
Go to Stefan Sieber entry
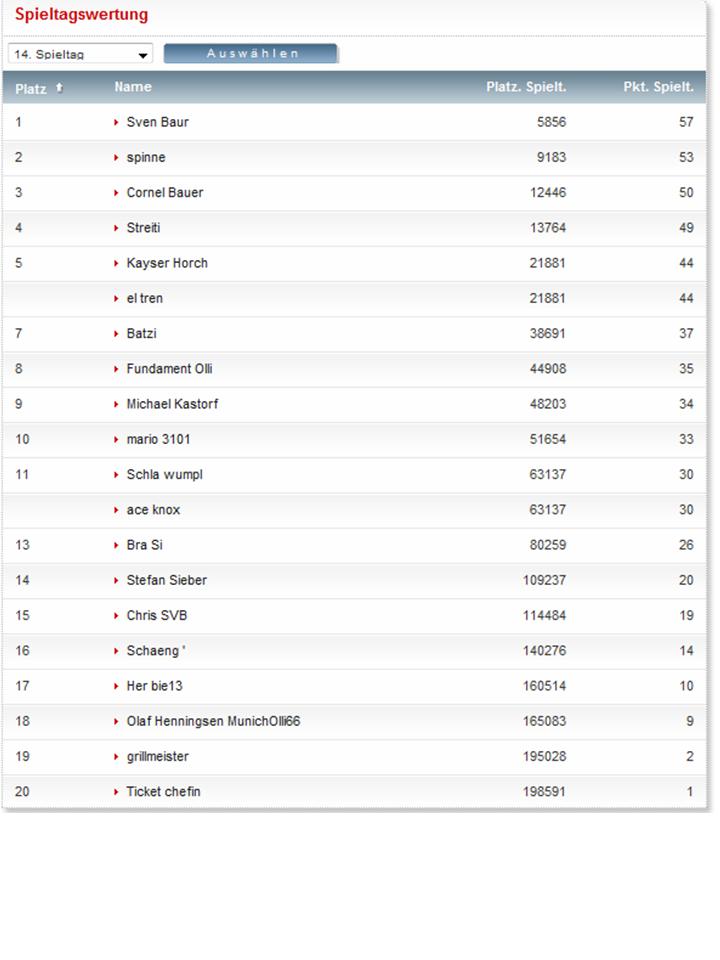tap(166, 580)
